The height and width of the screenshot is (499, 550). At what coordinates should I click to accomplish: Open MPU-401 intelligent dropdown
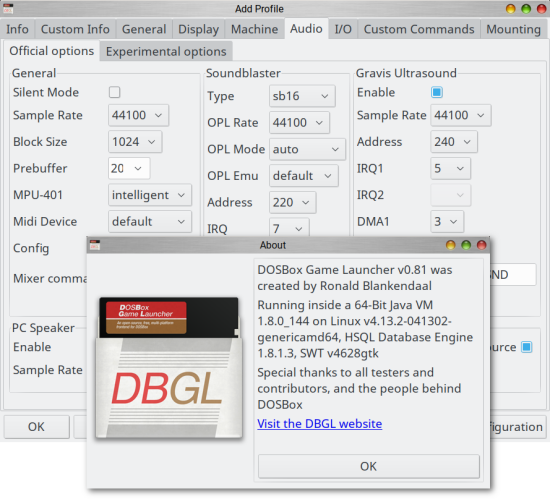click(150, 195)
